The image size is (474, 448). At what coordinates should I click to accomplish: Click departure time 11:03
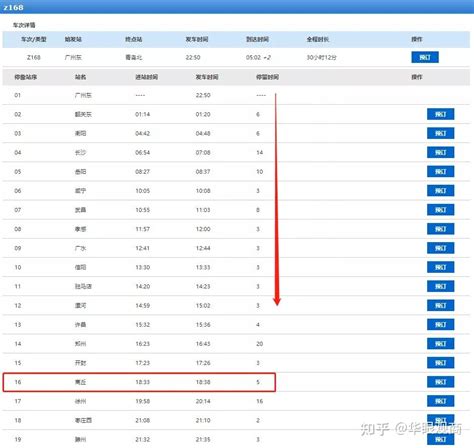coord(203,210)
